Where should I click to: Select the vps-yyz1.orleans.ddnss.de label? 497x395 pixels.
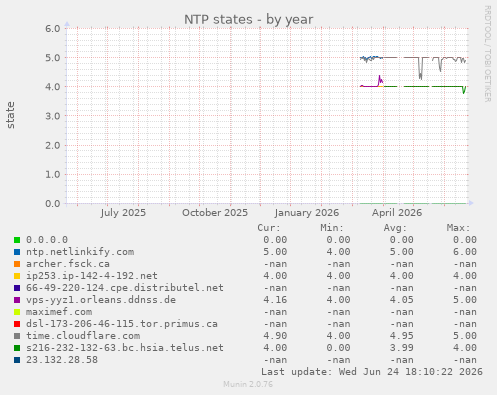pyautogui.click(x=101, y=300)
